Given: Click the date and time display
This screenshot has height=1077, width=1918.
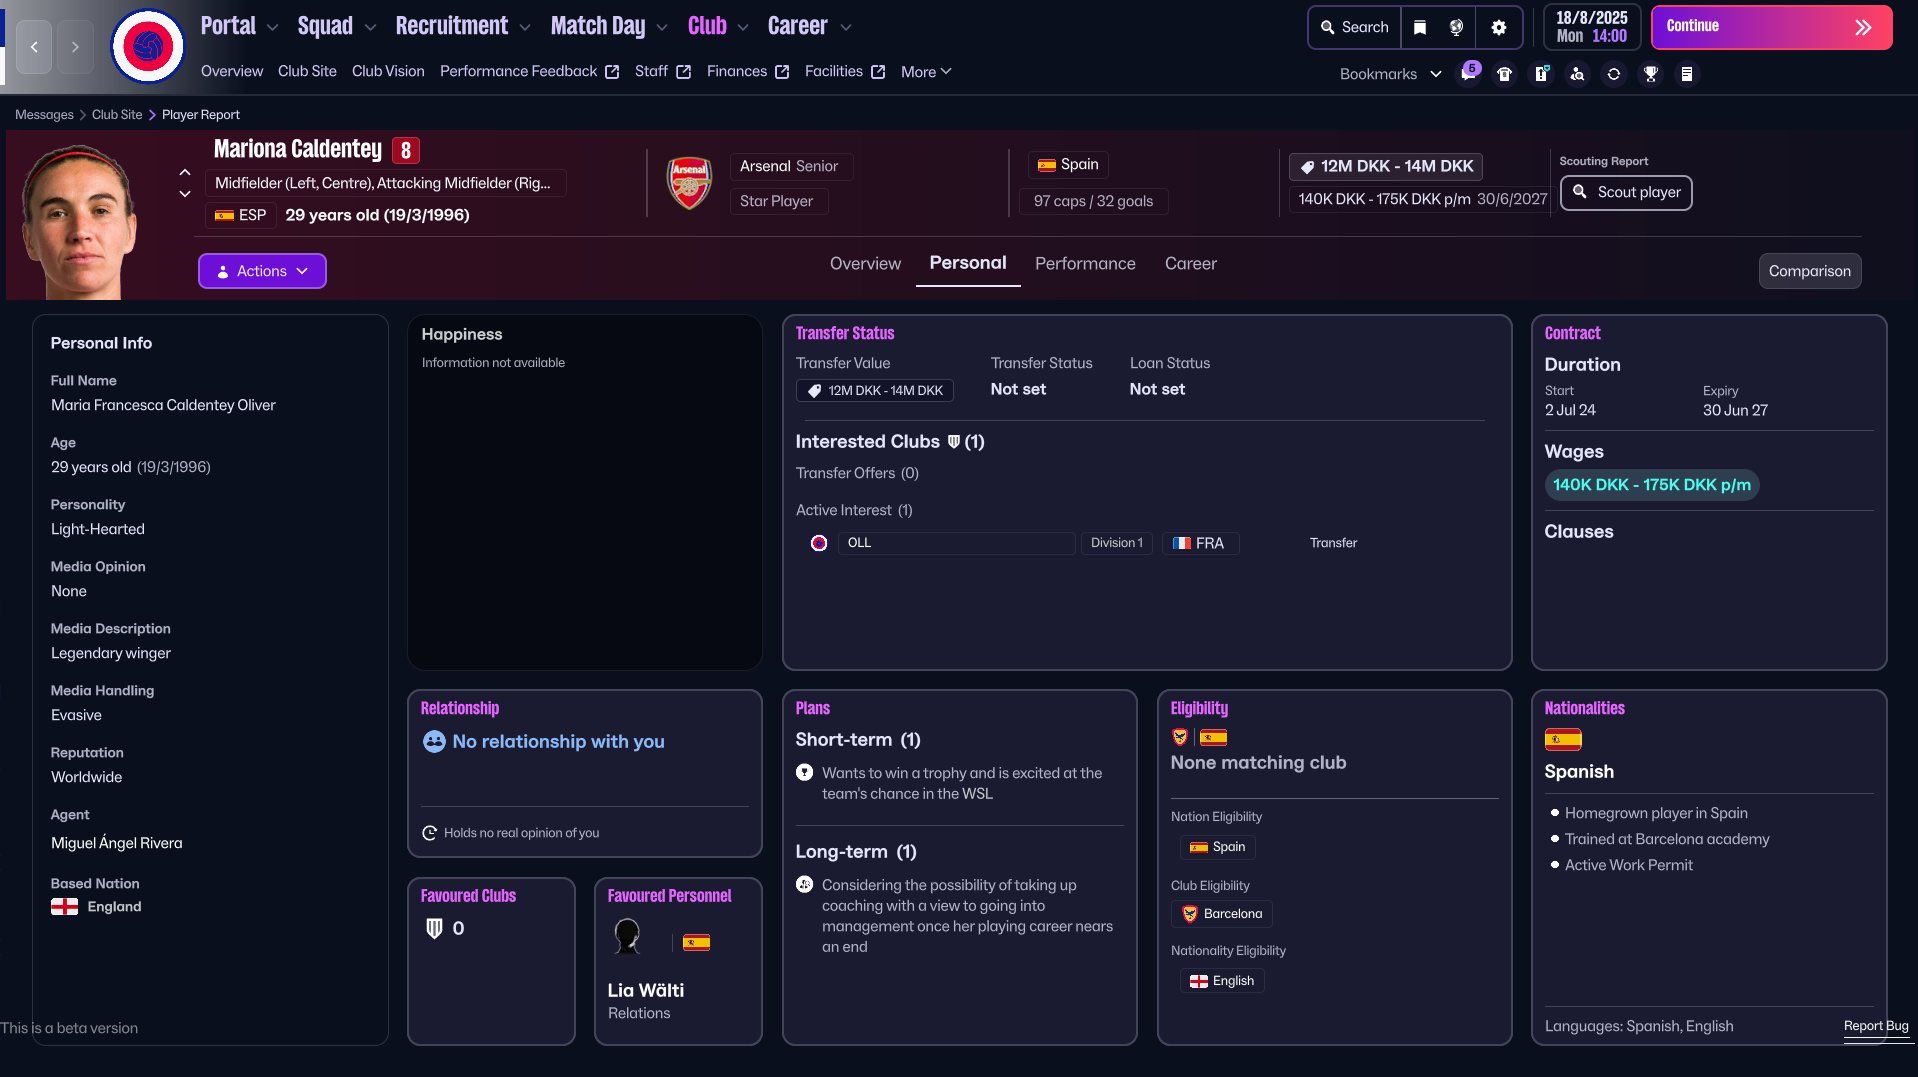Looking at the screenshot, I should tap(1591, 27).
